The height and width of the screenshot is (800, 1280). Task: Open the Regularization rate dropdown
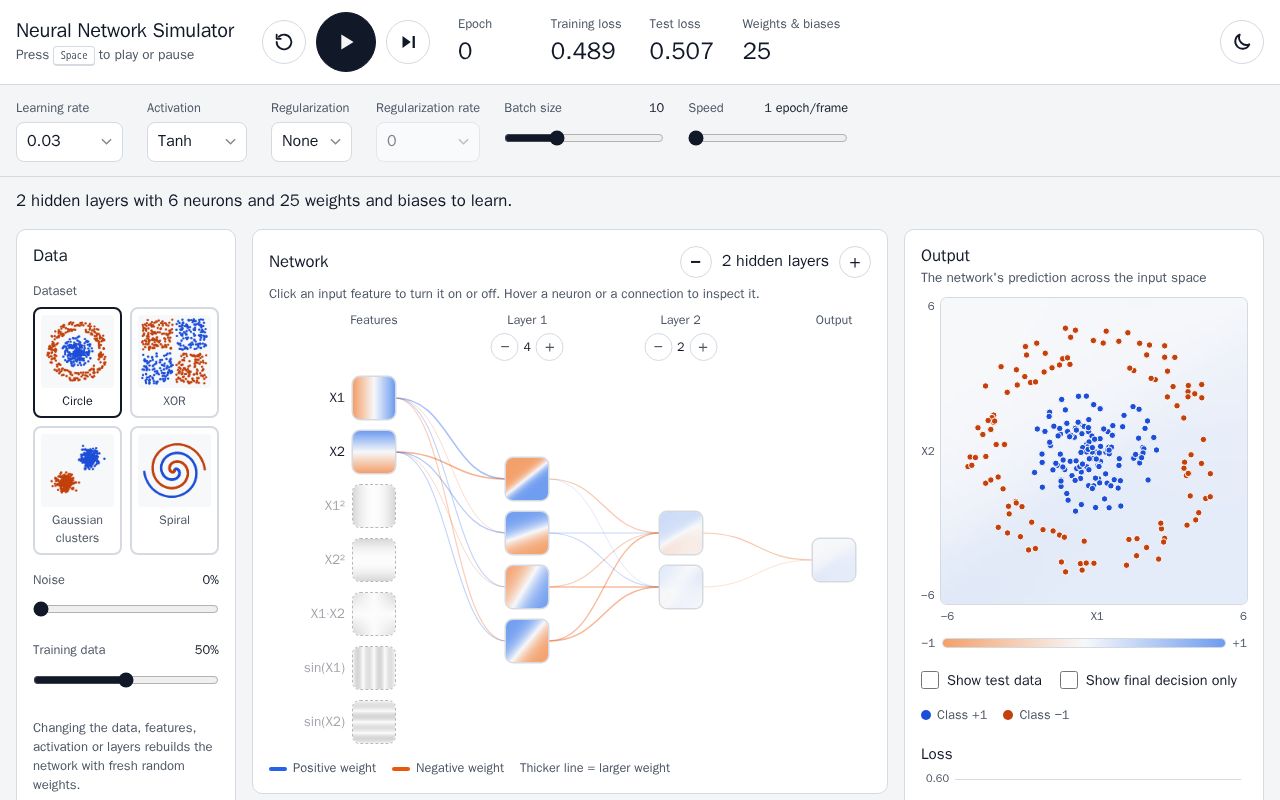pos(428,142)
